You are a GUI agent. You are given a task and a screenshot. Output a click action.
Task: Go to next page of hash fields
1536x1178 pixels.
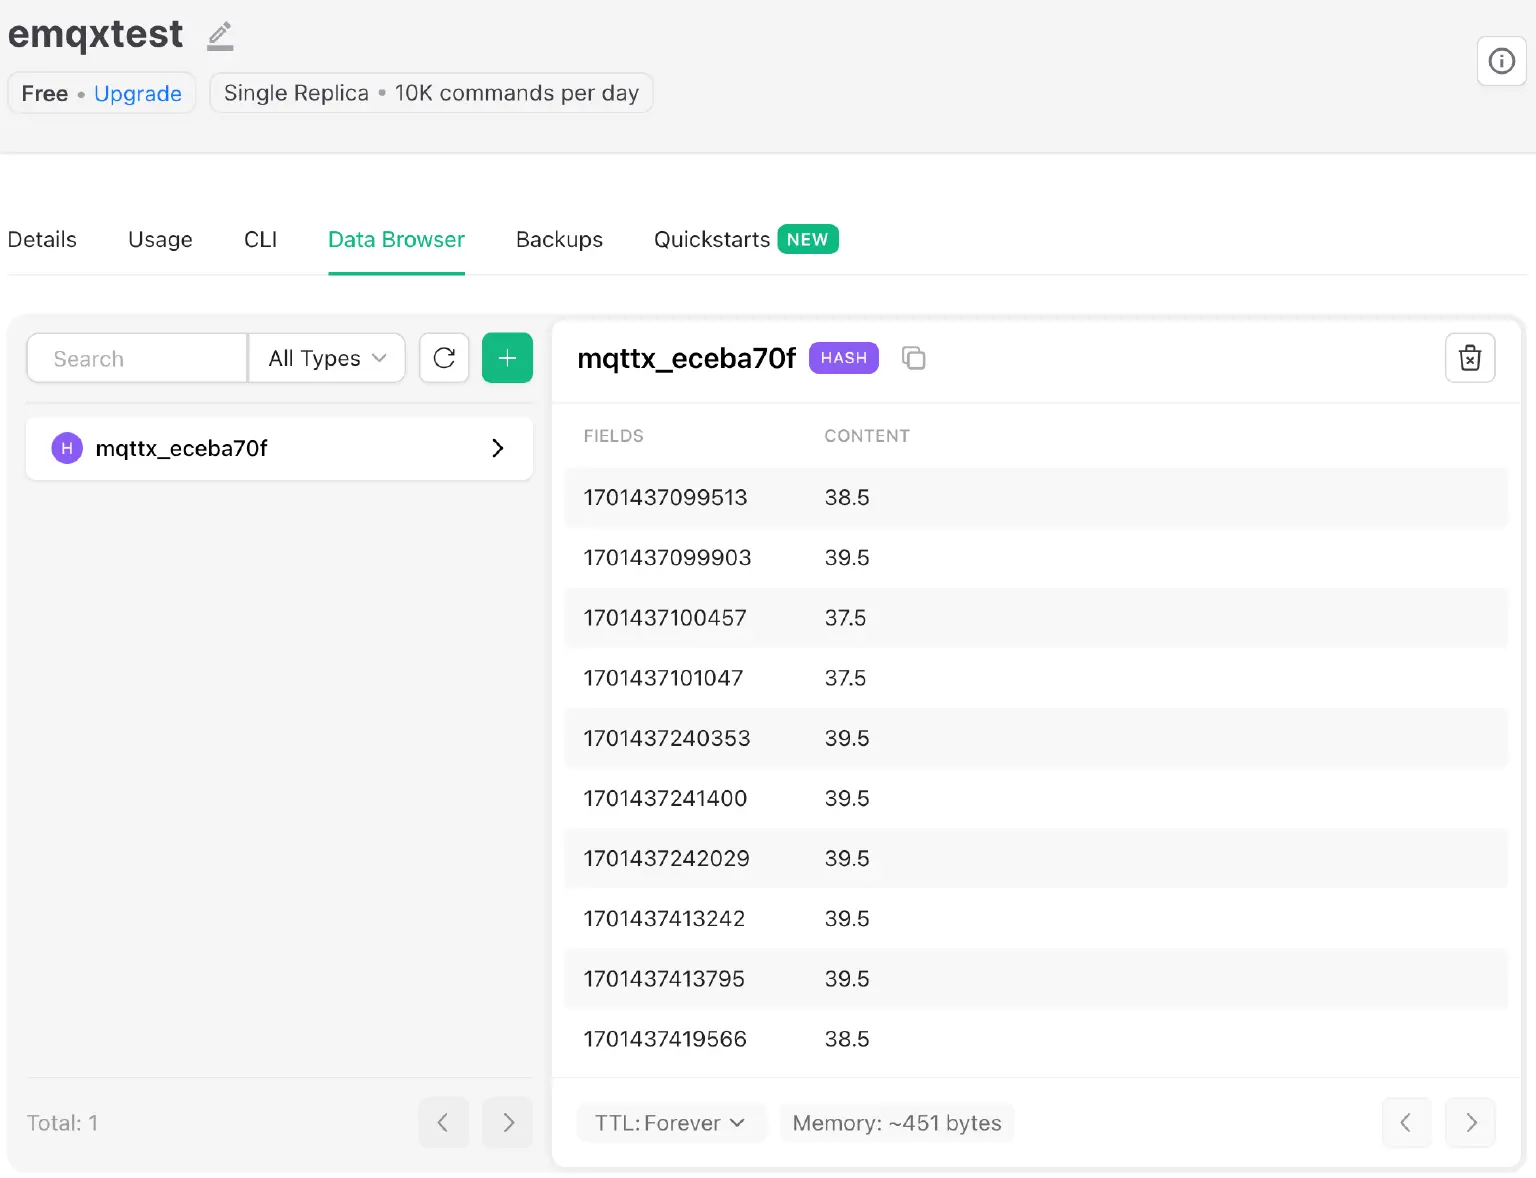(x=1470, y=1122)
